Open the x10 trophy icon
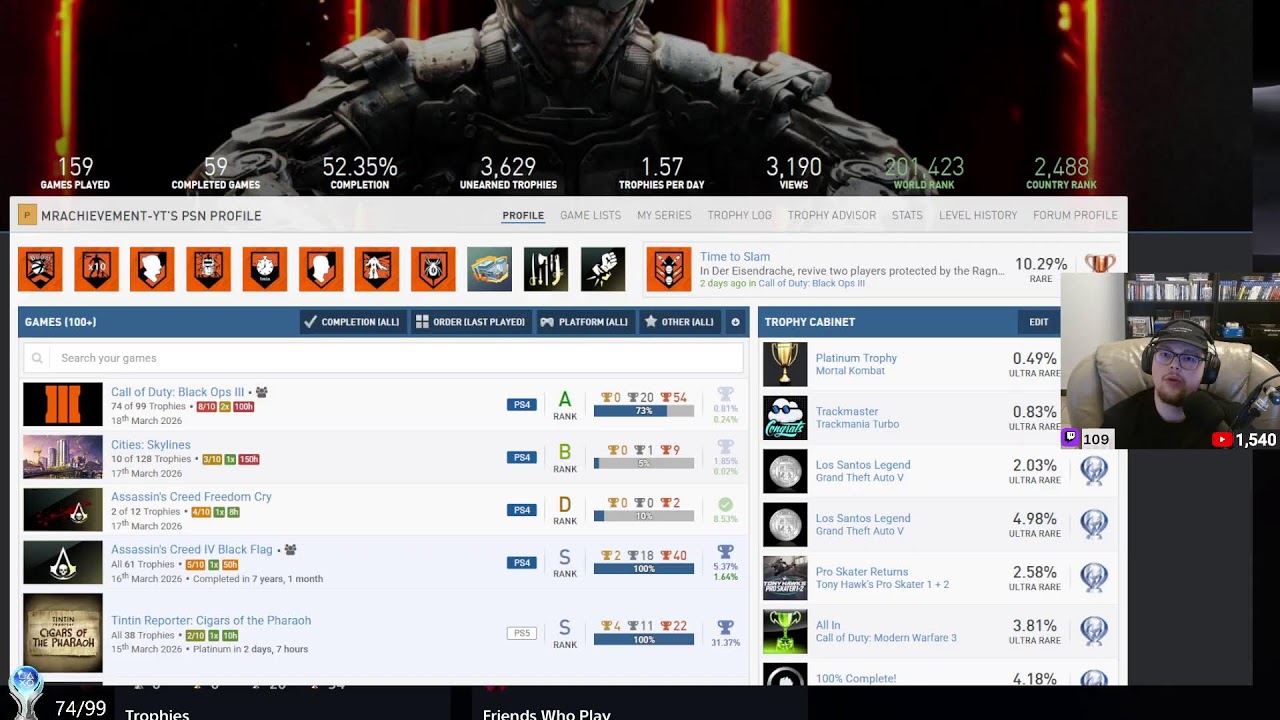 (96, 269)
